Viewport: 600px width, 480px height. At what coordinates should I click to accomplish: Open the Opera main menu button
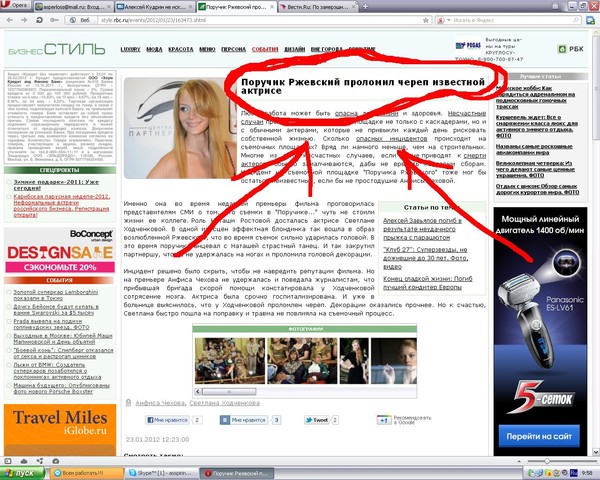(x=15, y=5)
